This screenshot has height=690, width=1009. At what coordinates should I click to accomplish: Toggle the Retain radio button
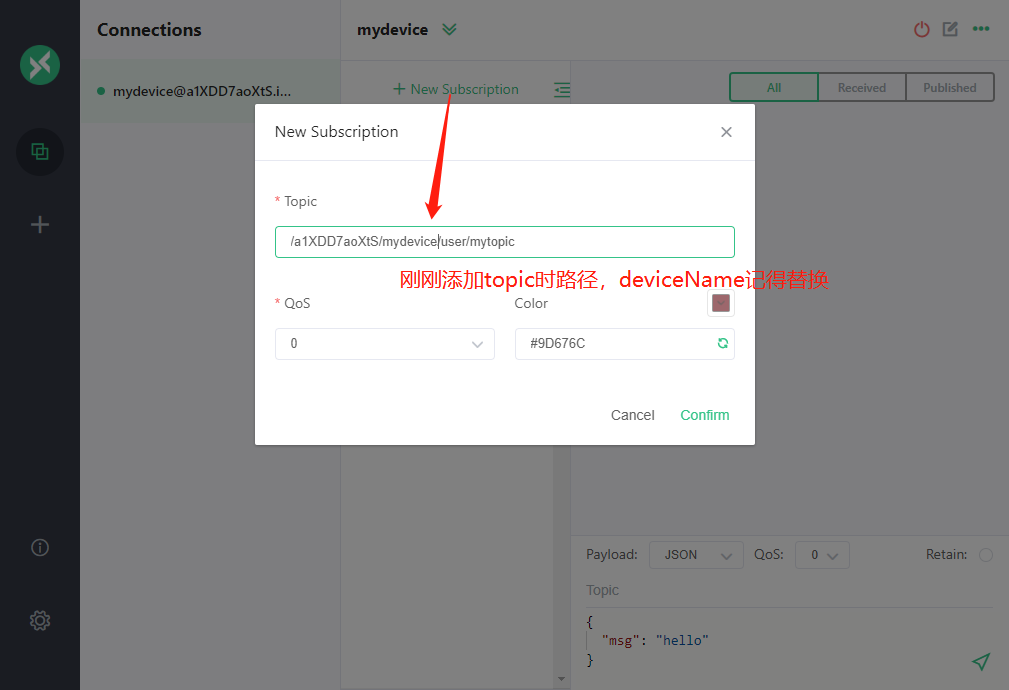click(x=986, y=555)
